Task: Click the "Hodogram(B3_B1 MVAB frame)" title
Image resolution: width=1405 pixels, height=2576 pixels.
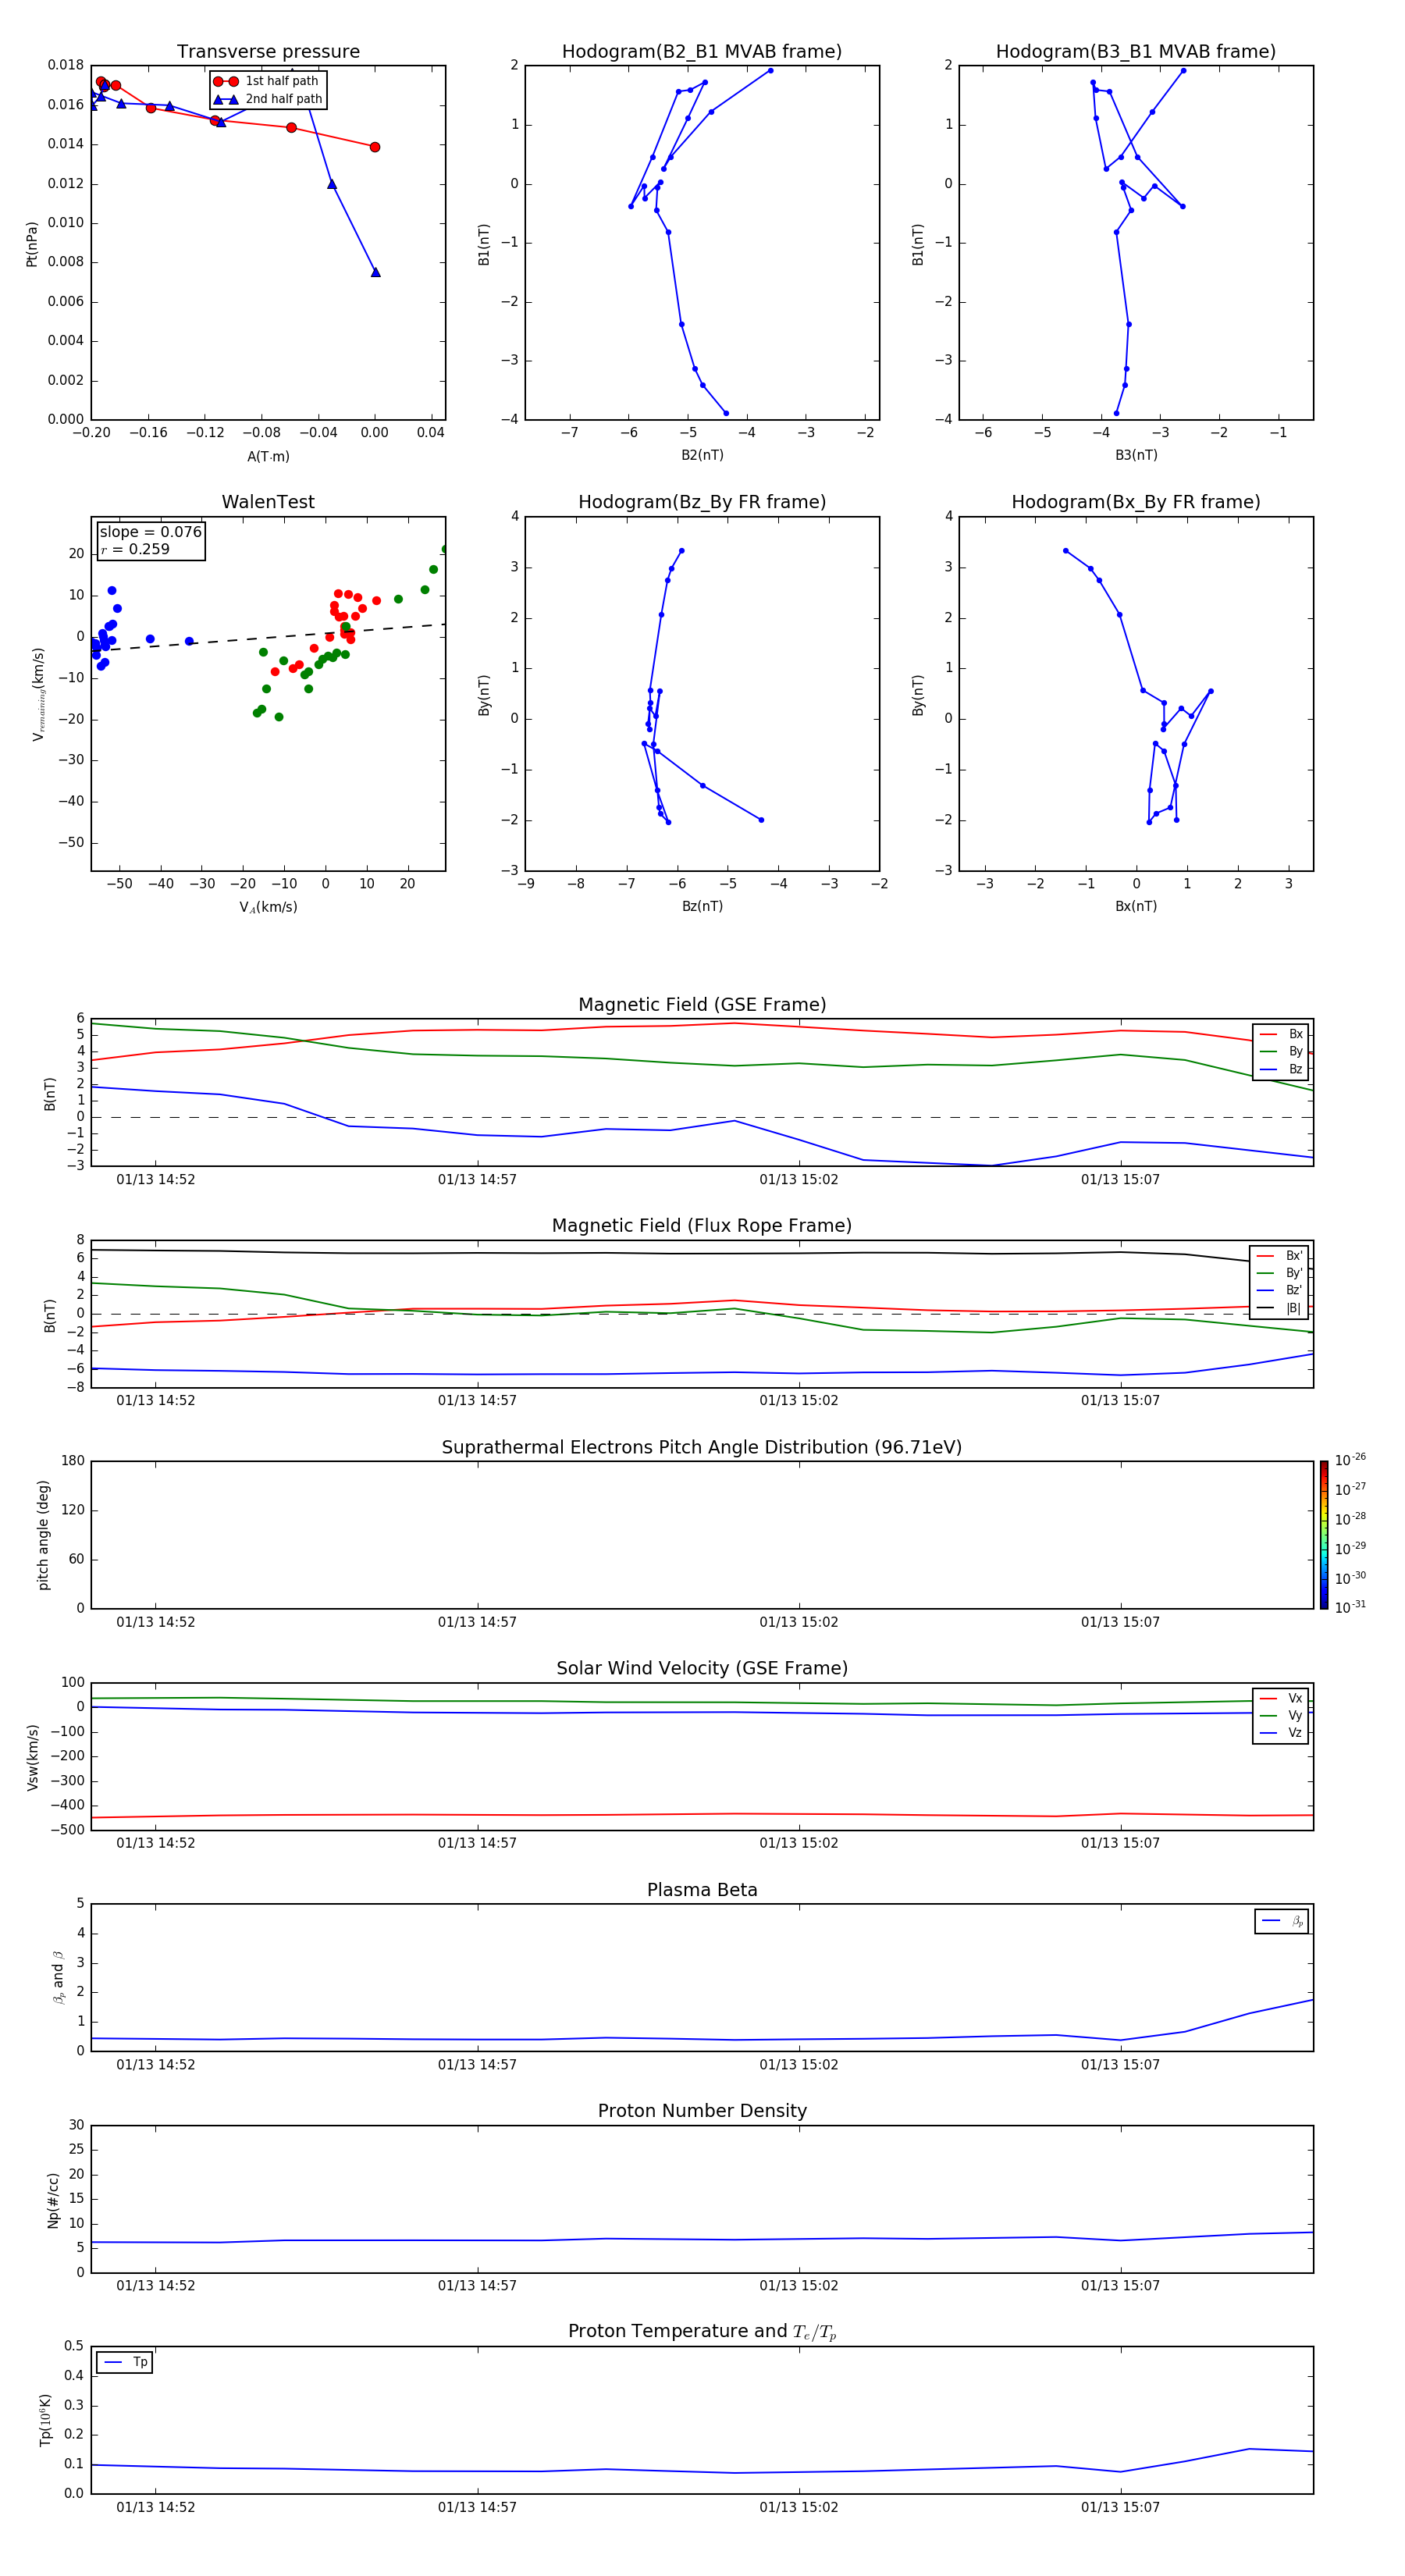Action: [x=1136, y=52]
